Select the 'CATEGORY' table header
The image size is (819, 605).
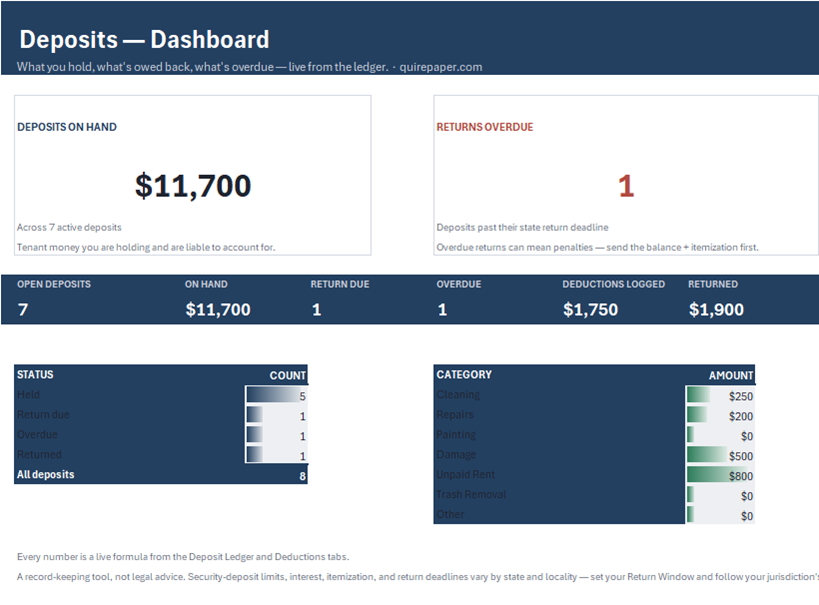[x=464, y=375]
